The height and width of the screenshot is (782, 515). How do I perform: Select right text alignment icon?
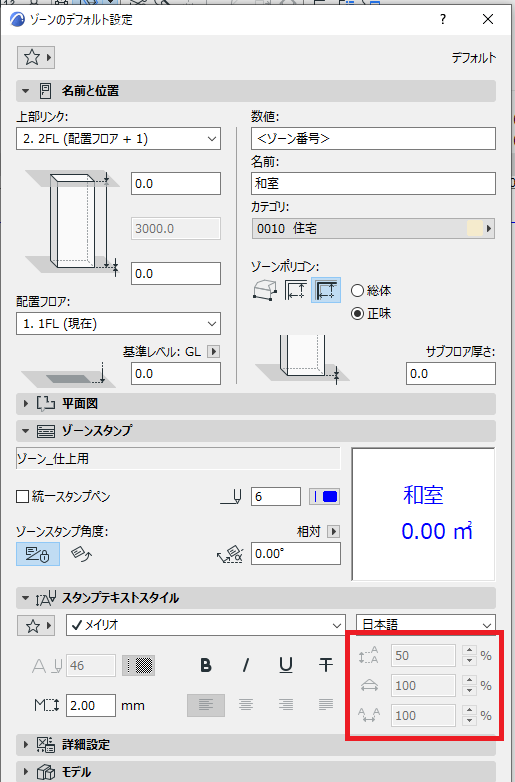point(286,705)
